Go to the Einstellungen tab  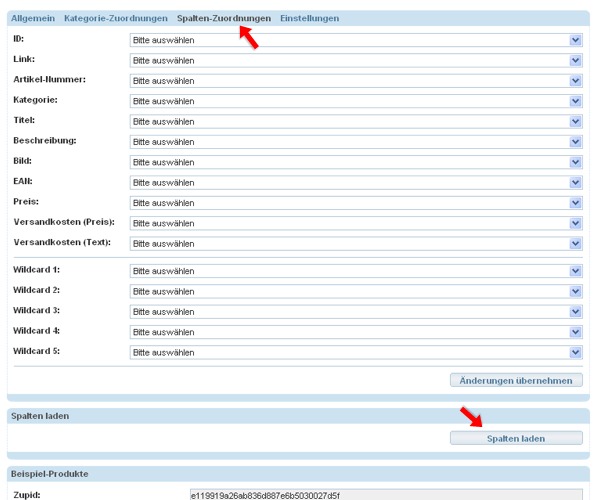point(310,18)
